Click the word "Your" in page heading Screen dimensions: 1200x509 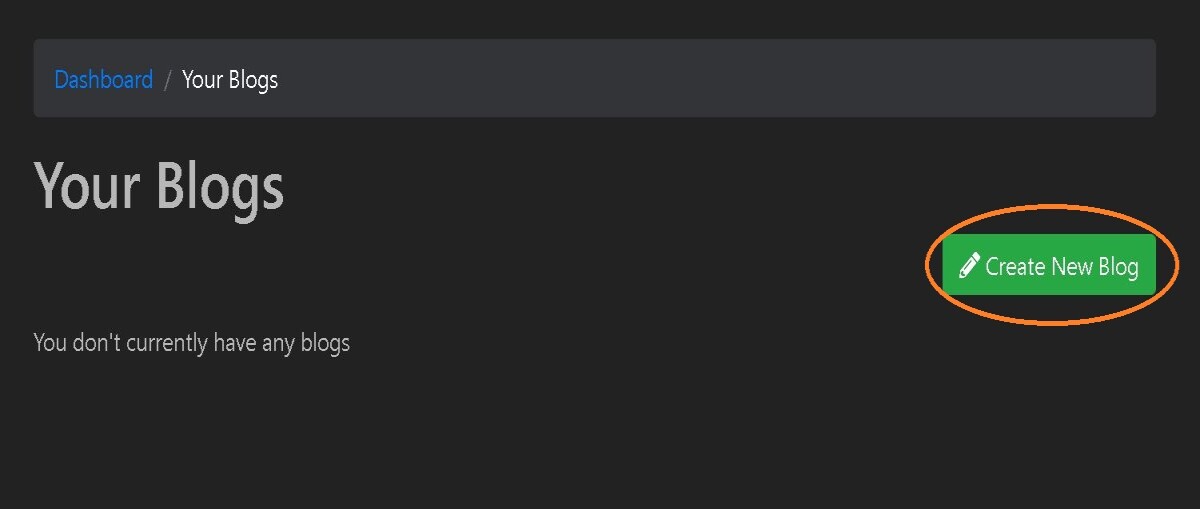[x=90, y=188]
